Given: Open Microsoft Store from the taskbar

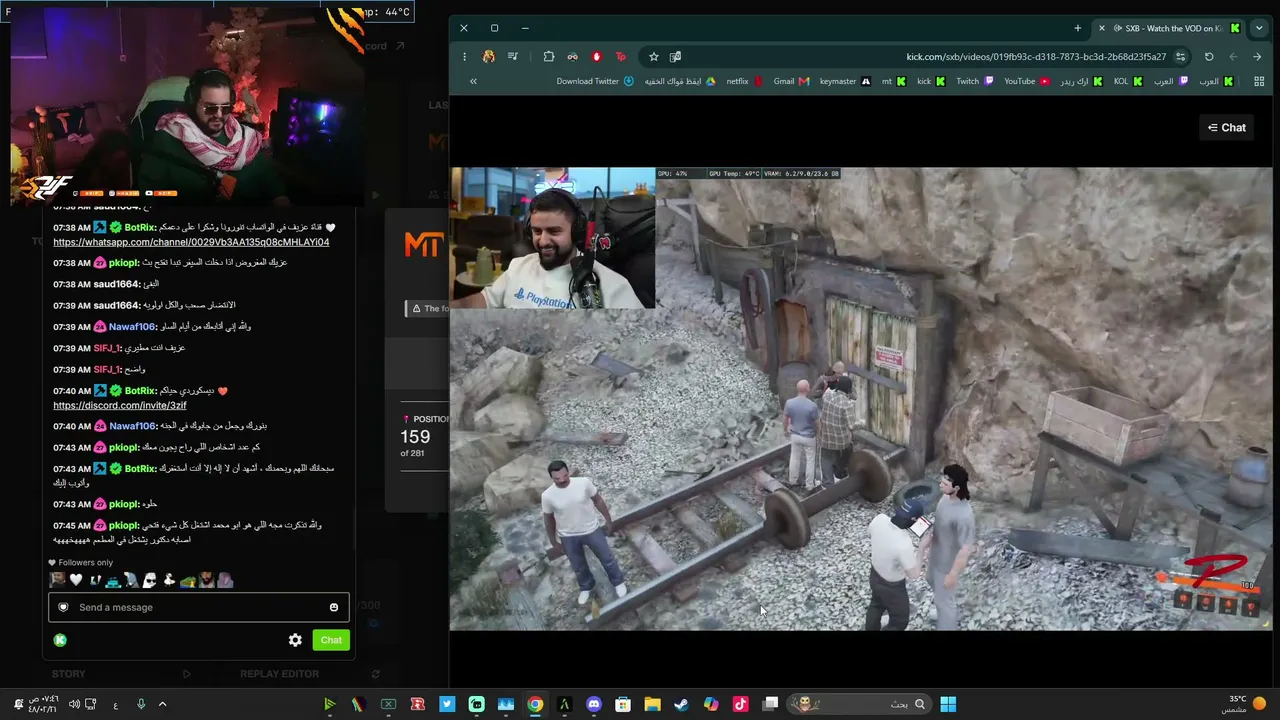Looking at the screenshot, I should 623,704.
